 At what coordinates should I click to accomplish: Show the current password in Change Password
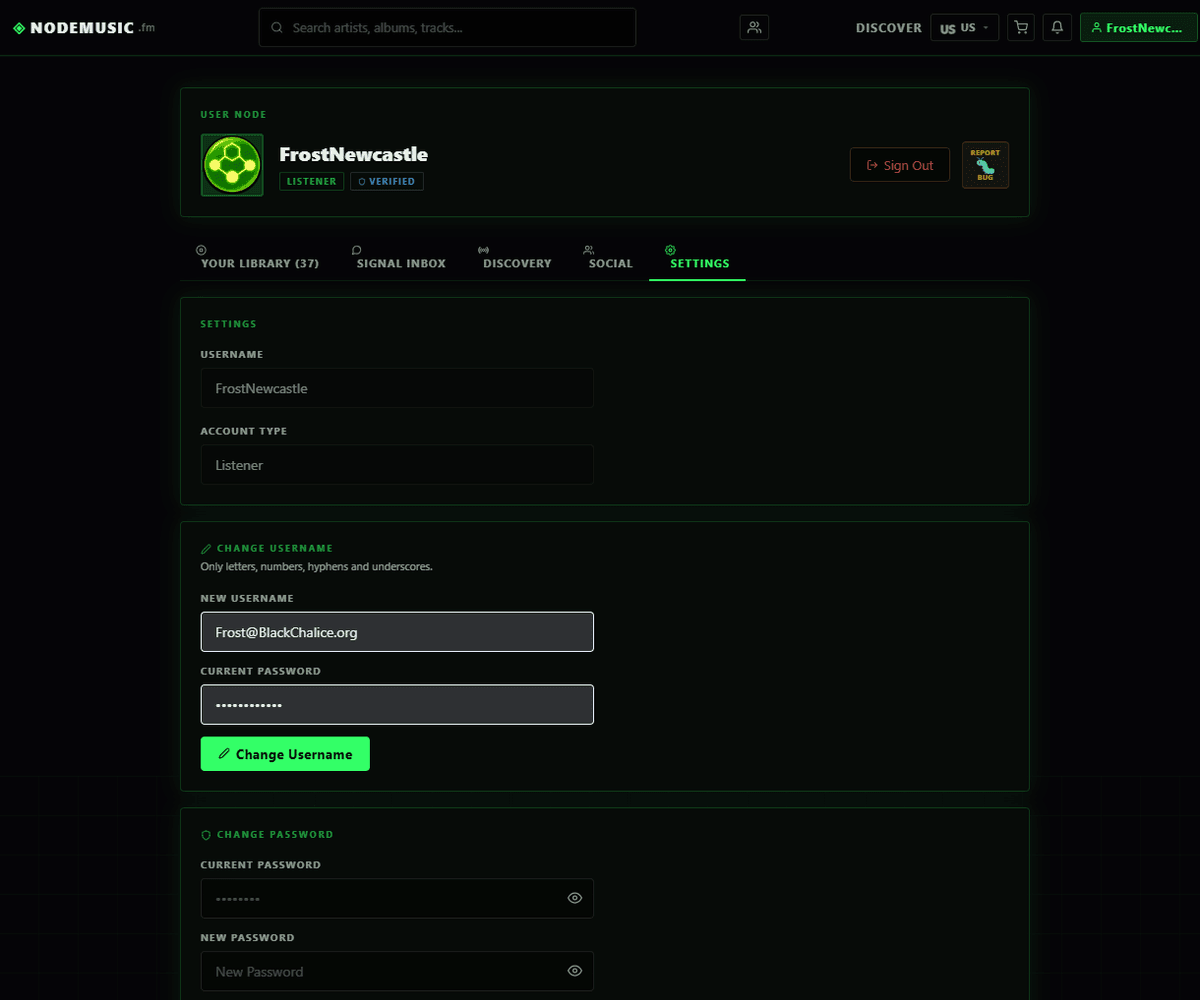point(575,898)
